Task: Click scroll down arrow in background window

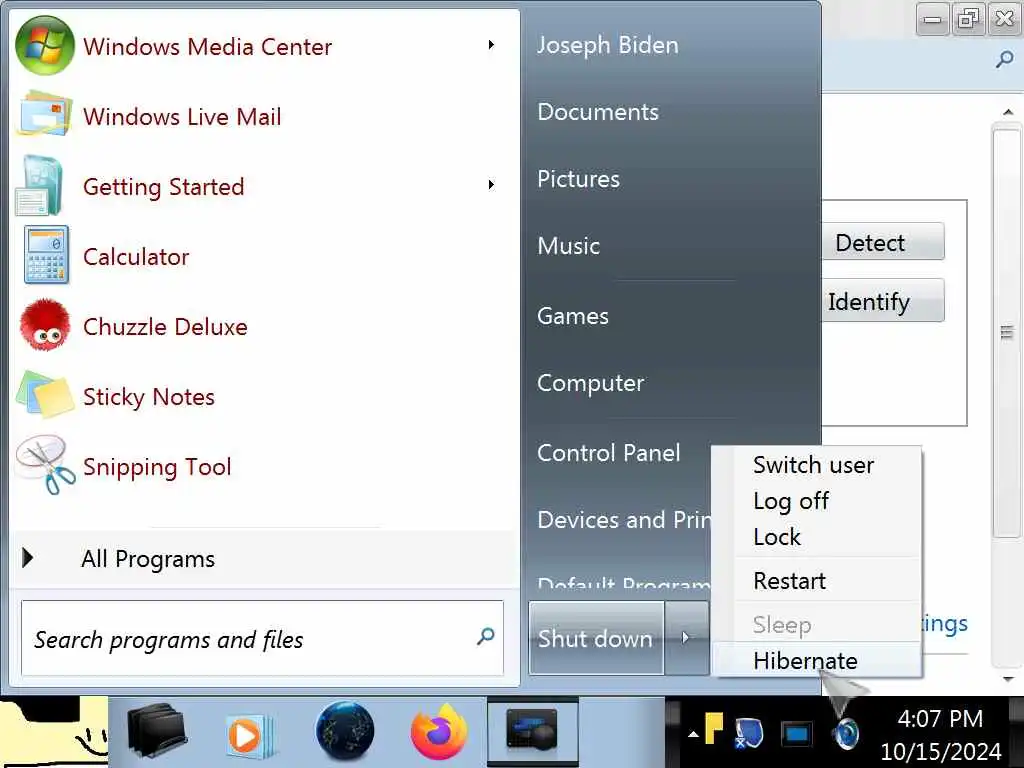Action: coord(1008,679)
